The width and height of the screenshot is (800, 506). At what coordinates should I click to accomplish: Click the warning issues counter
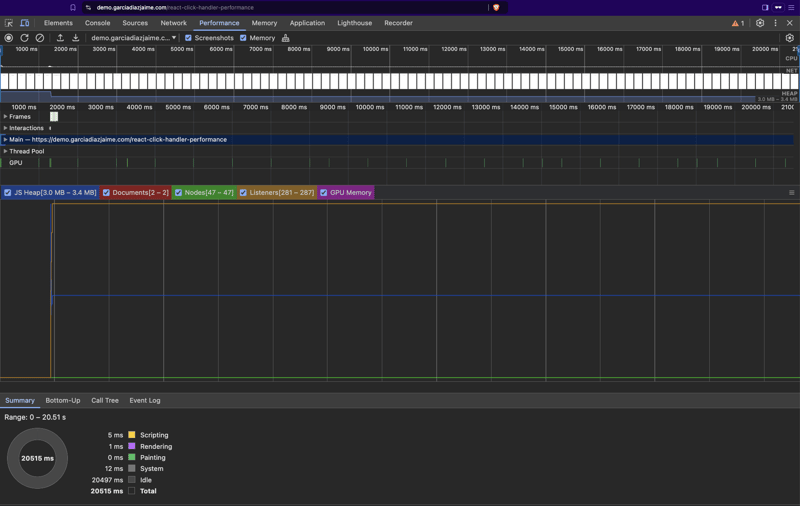[738, 23]
